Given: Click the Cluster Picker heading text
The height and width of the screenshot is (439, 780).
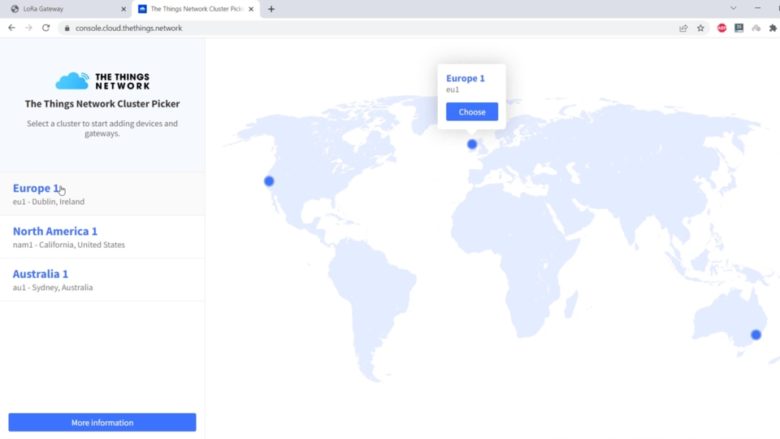Looking at the screenshot, I should (102, 104).
